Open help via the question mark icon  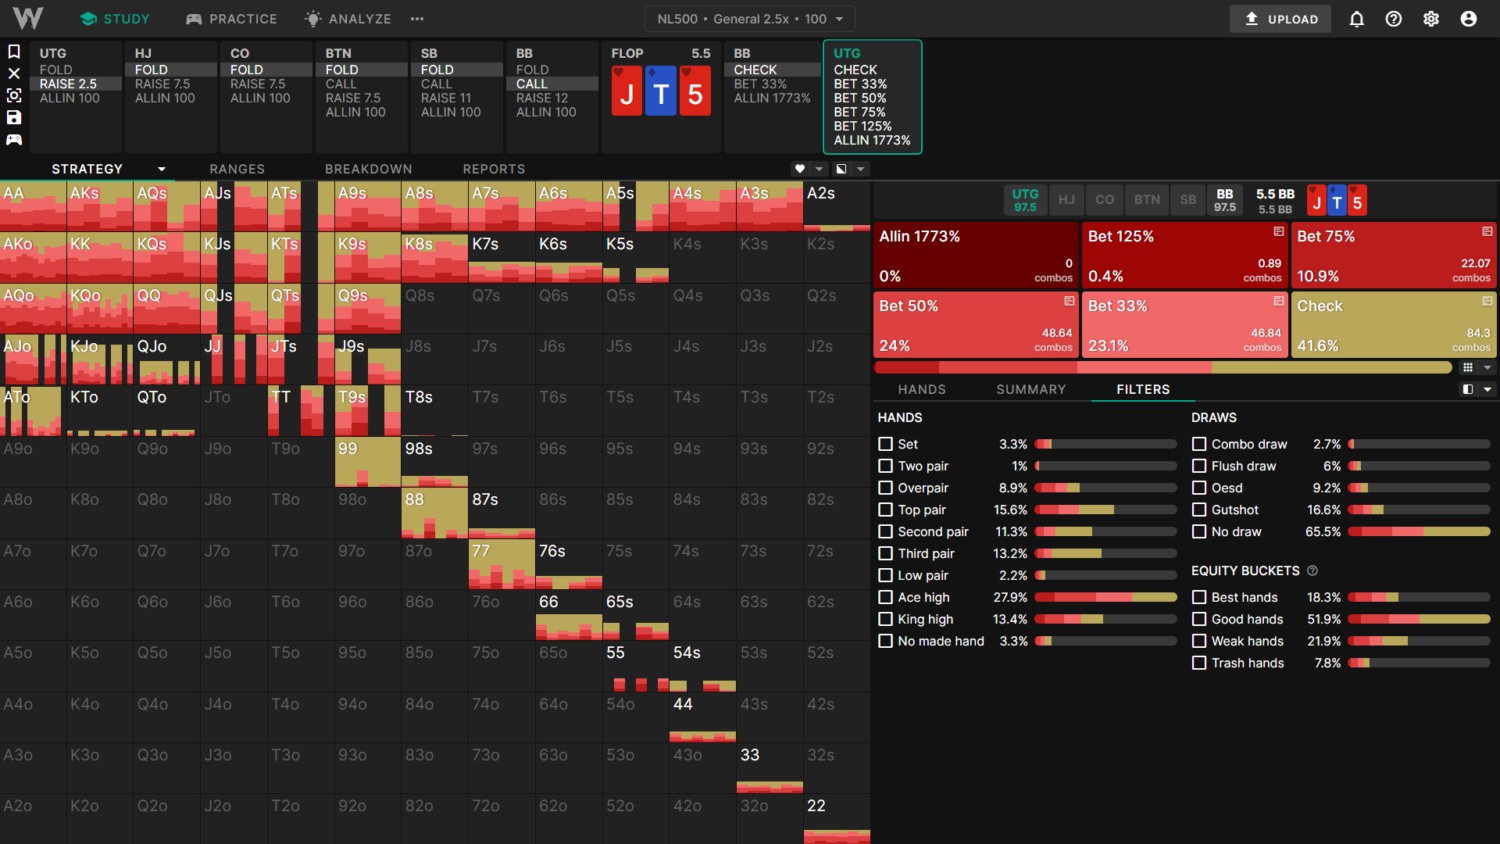tap(1393, 19)
